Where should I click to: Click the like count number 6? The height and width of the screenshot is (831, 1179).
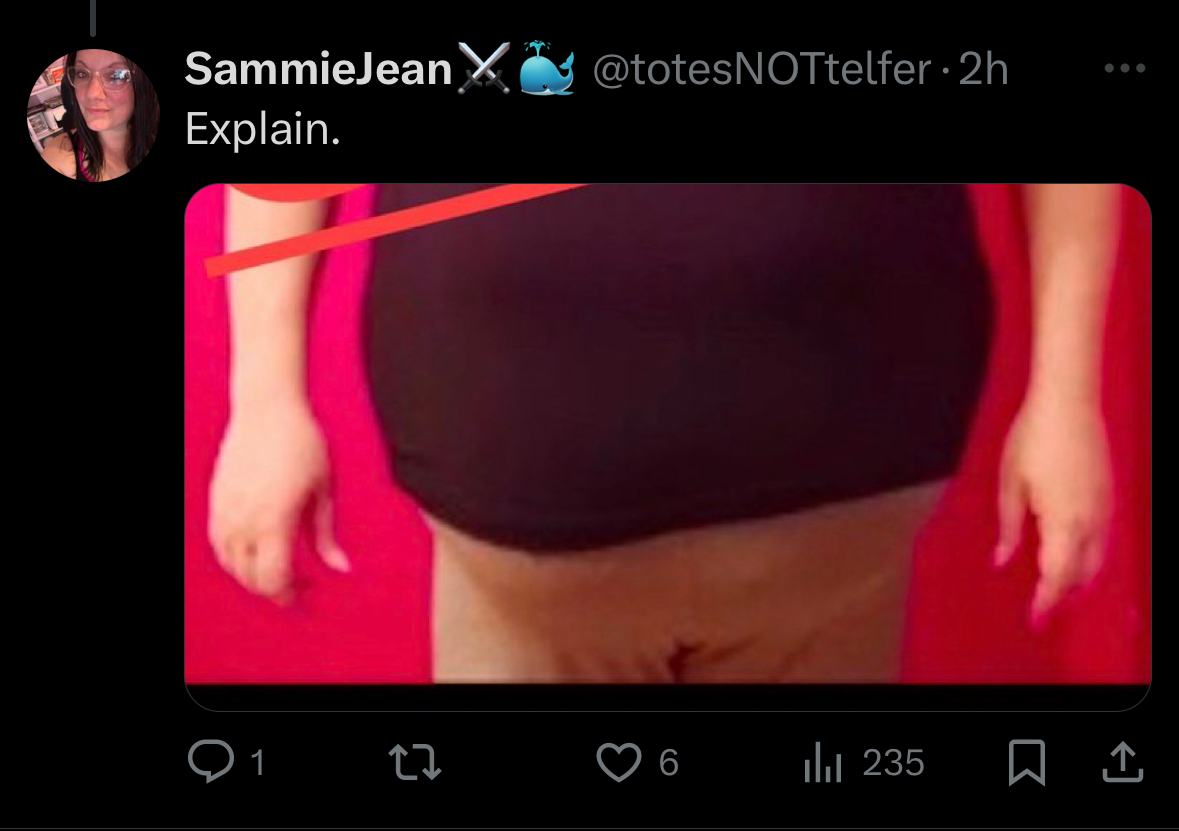[x=668, y=763]
